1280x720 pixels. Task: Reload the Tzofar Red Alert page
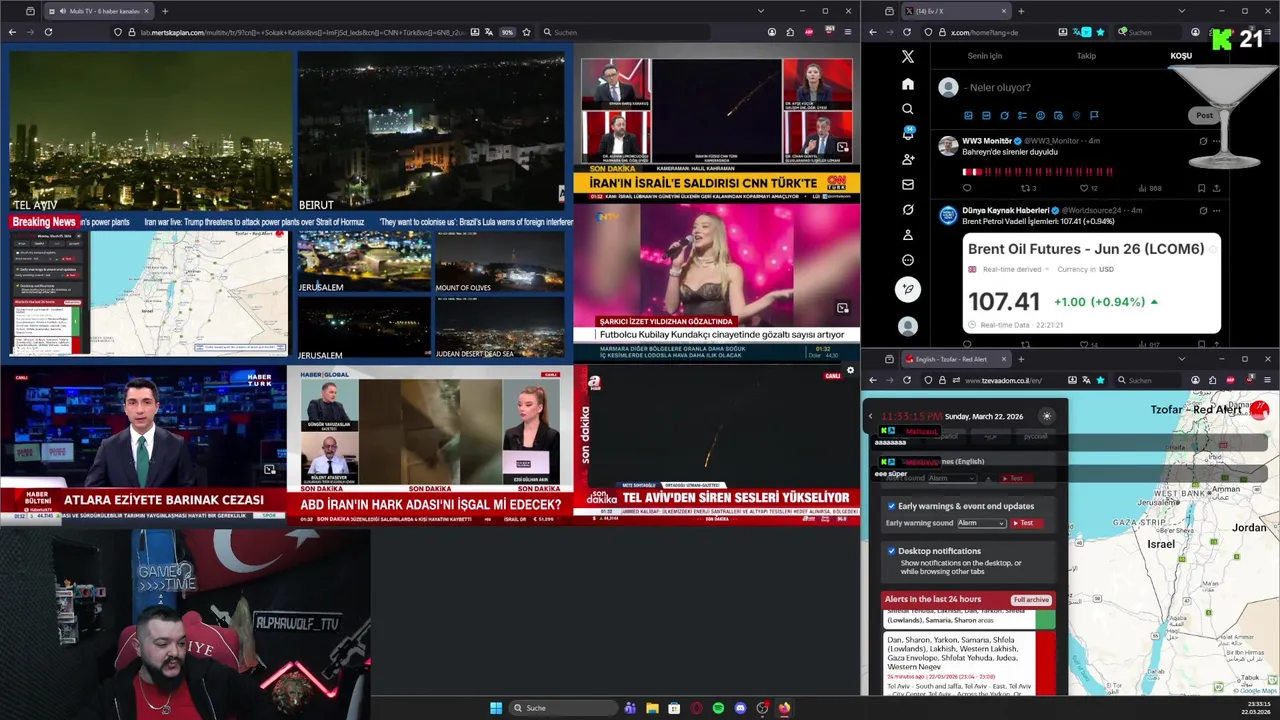tap(907, 380)
